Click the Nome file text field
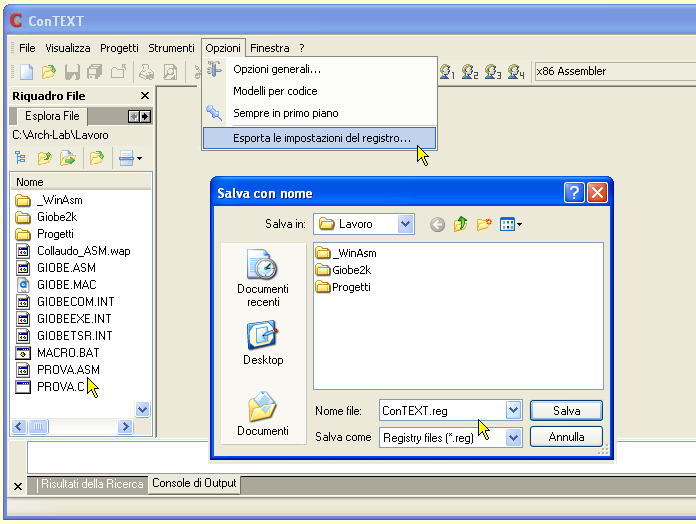This screenshot has height=524, width=696. tap(443, 410)
